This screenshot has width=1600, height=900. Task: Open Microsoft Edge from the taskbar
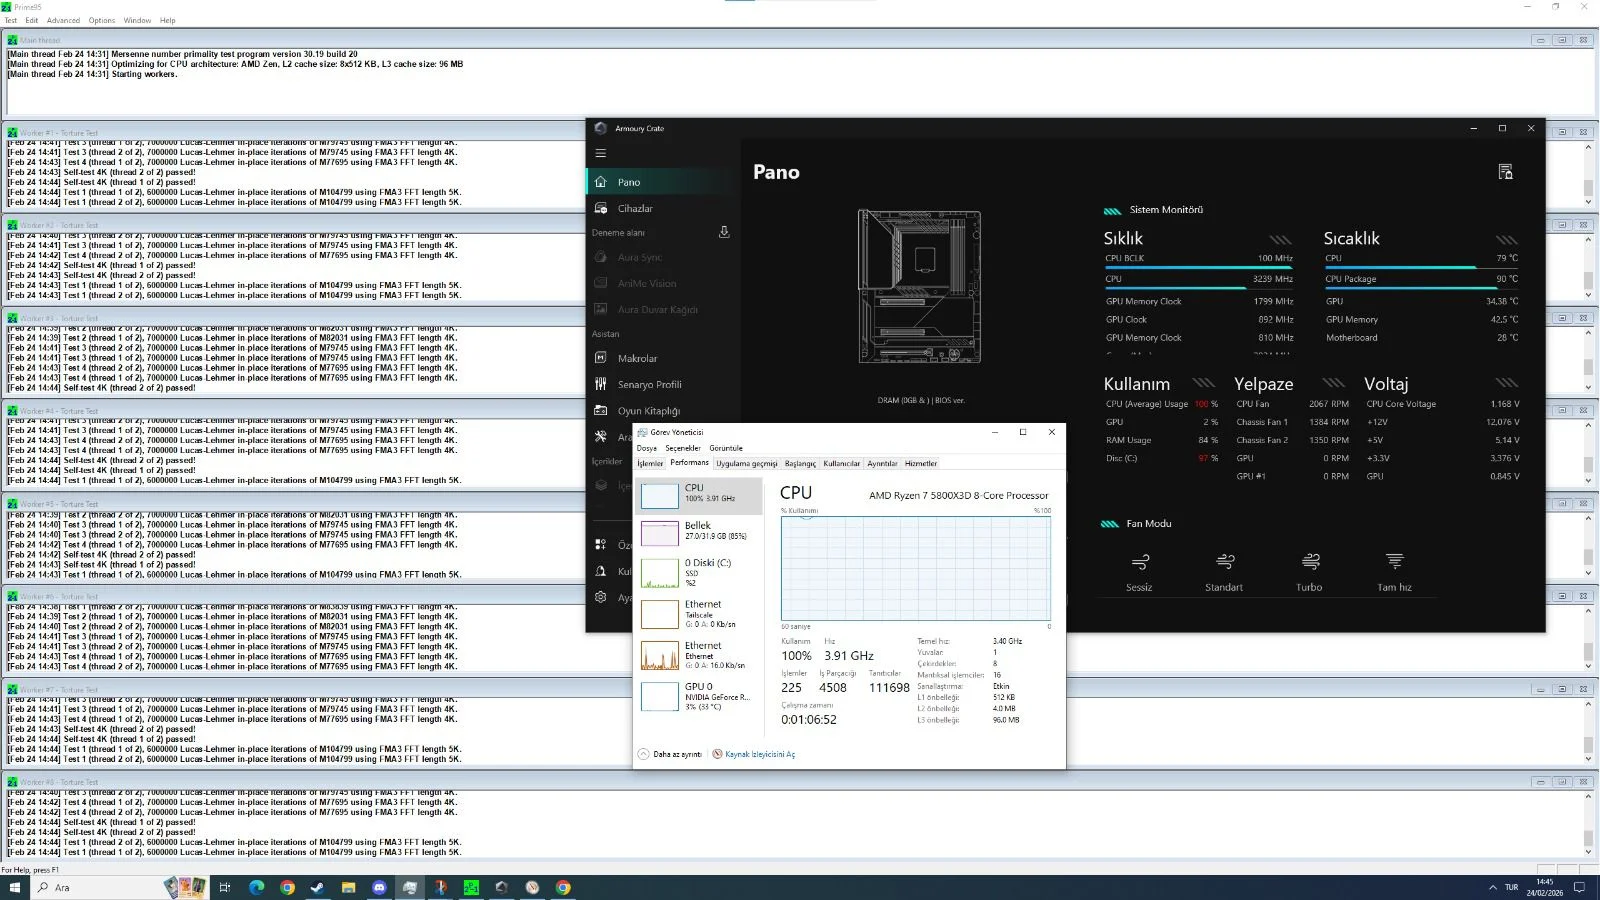pos(256,887)
